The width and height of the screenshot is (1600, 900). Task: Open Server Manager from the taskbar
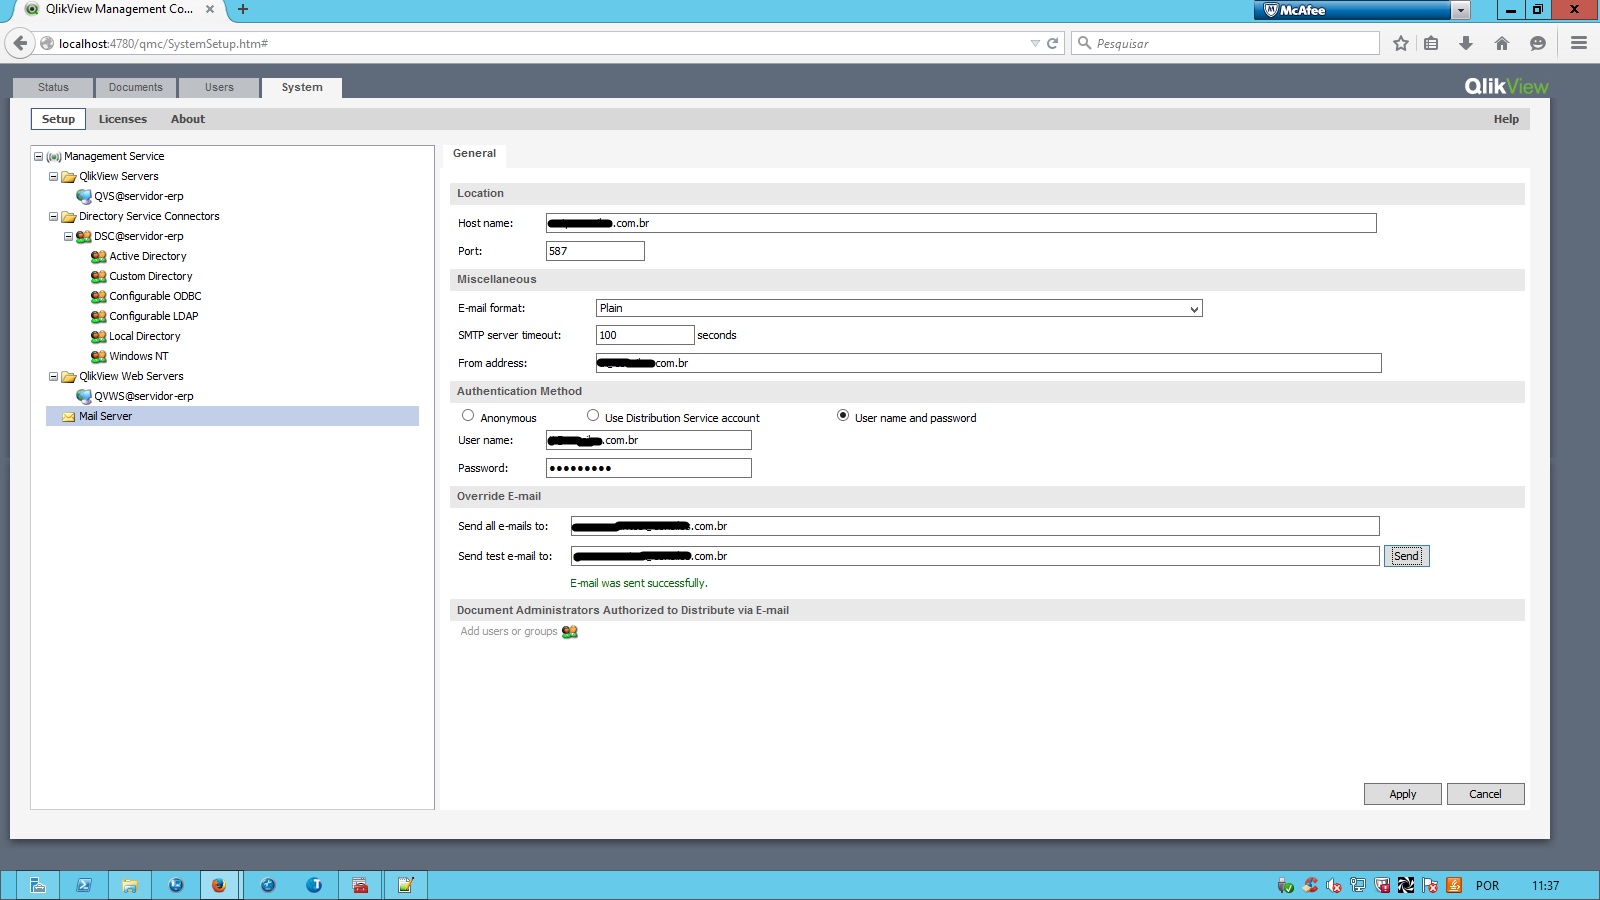(37, 885)
